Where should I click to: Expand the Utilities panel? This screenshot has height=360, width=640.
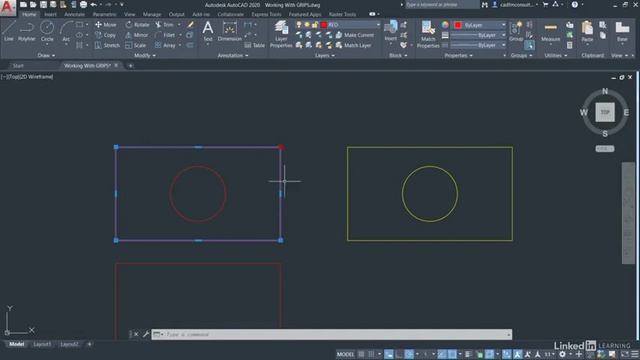556,56
